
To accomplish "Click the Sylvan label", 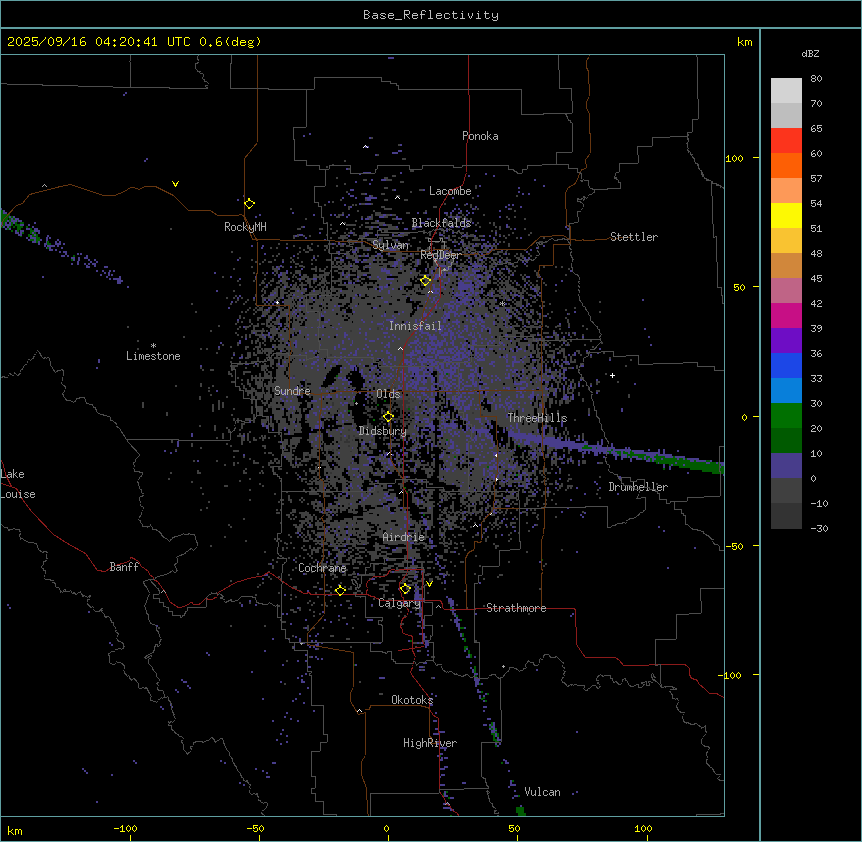I will [x=390, y=245].
